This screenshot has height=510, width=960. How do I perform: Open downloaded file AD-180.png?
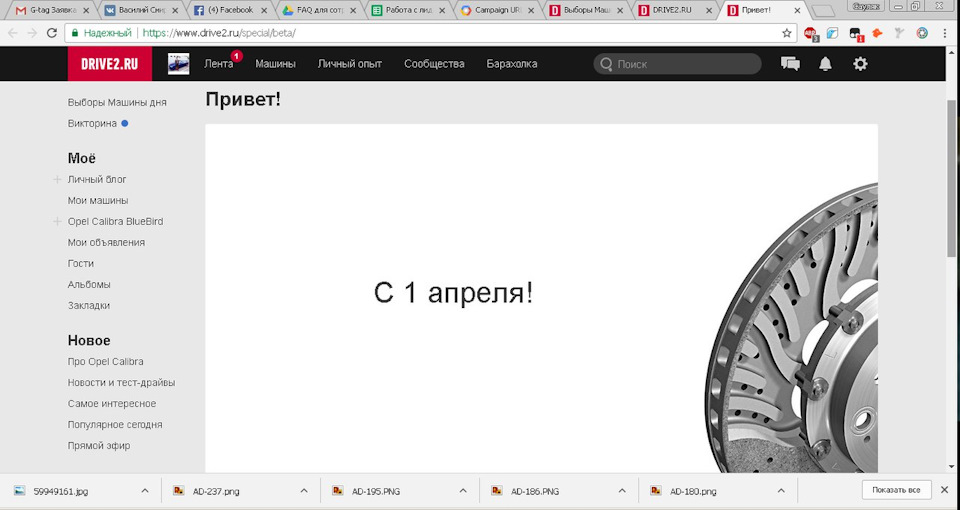point(693,491)
